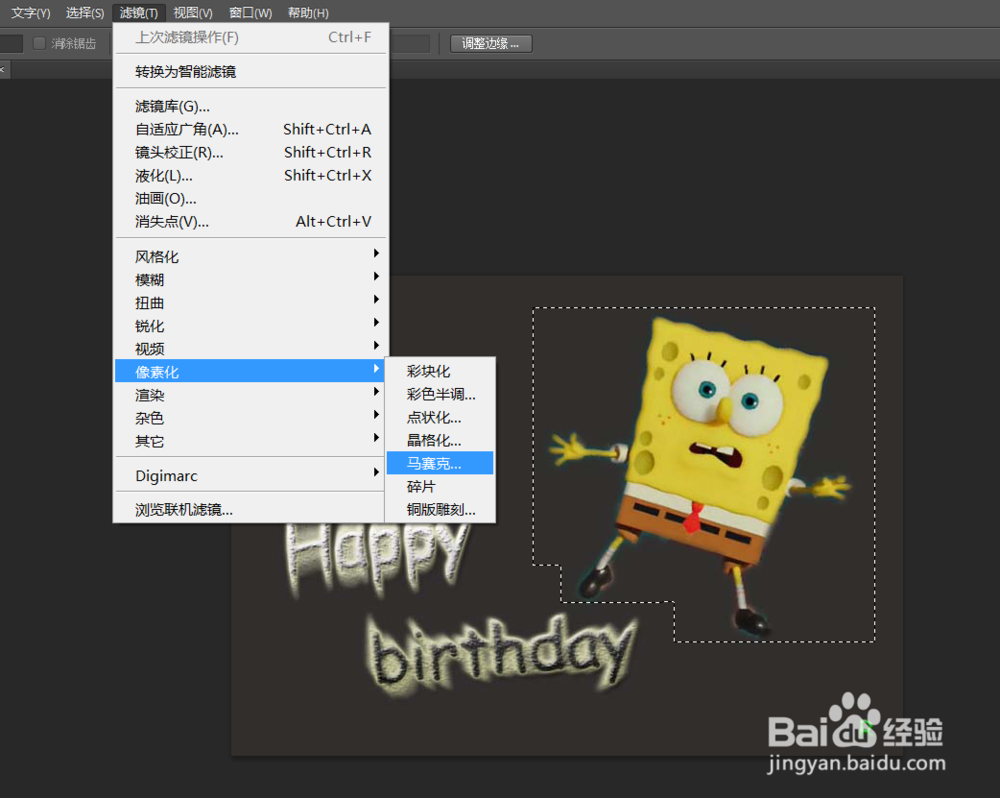Expand the 杂色 submenu
This screenshot has height=798, width=1000.
[x=251, y=418]
